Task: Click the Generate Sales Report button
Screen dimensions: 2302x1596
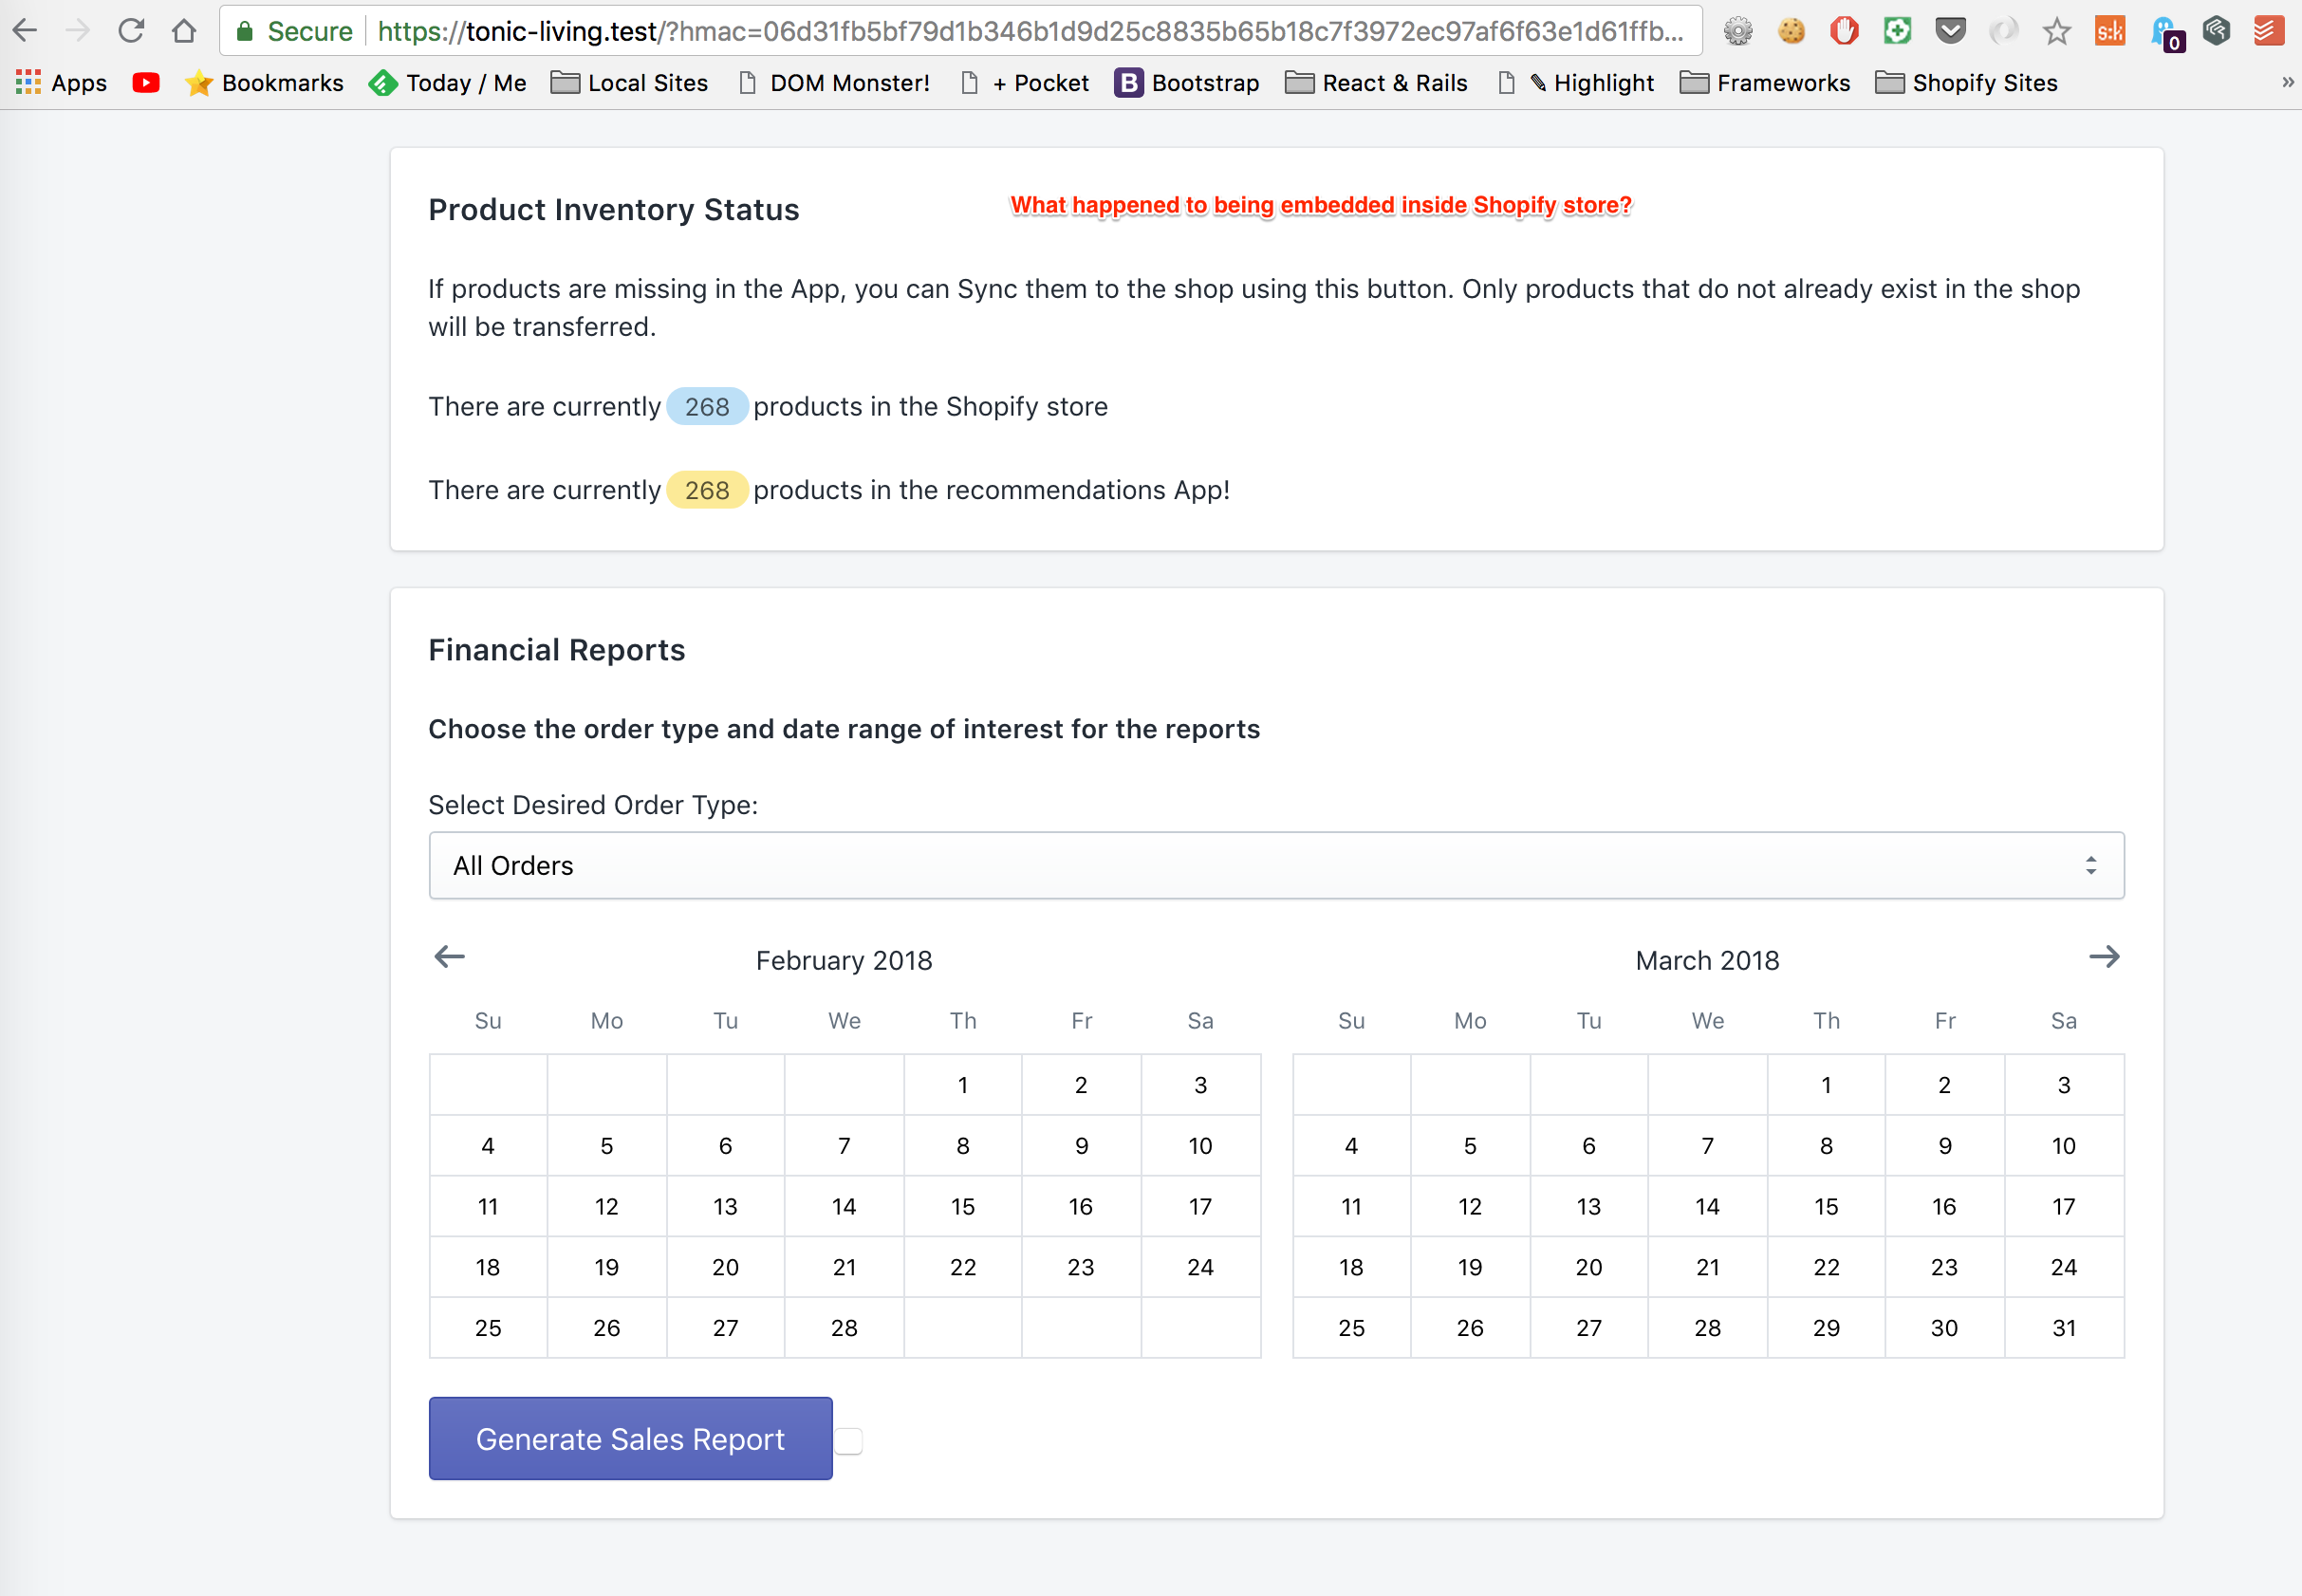Action: pos(630,1438)
